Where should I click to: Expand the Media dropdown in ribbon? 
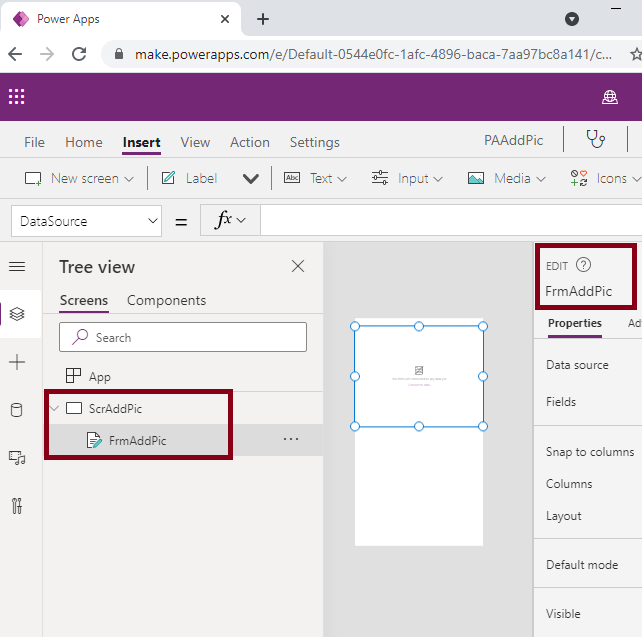(541, 179)
